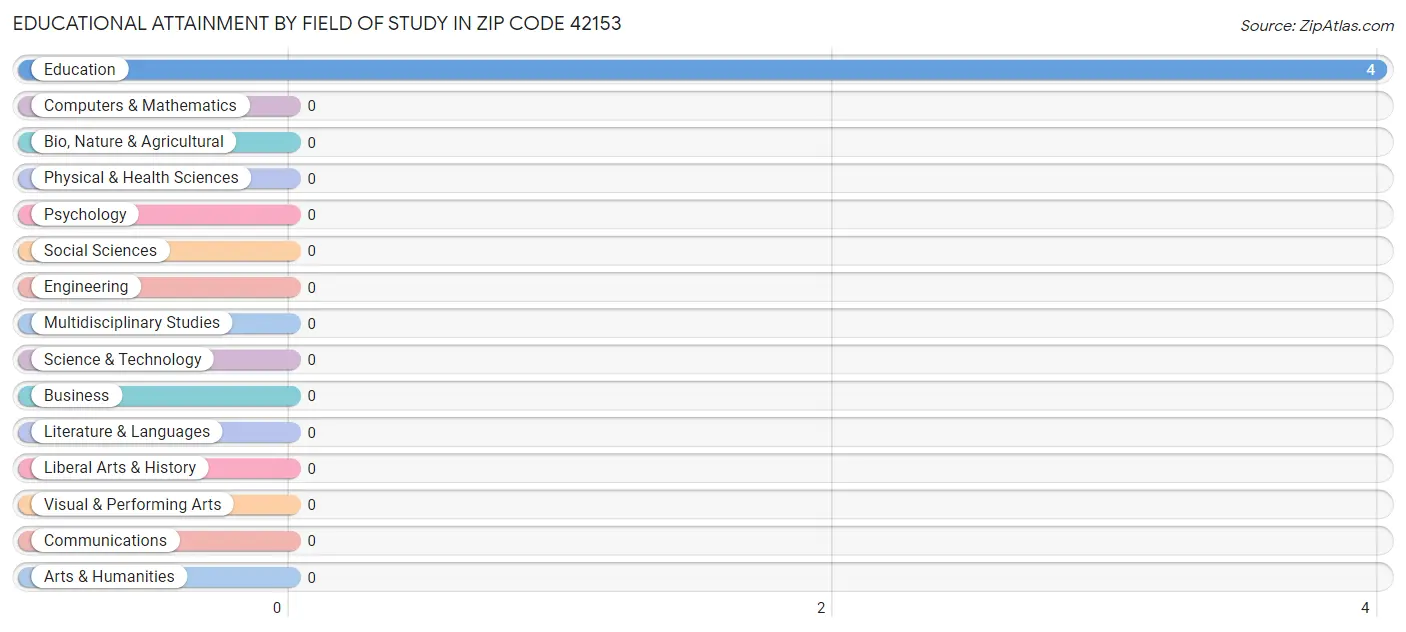Click the 0 value beside Engineering
Image resolution: width=1406 pixels, height=632 pixels.
[312, 287]
